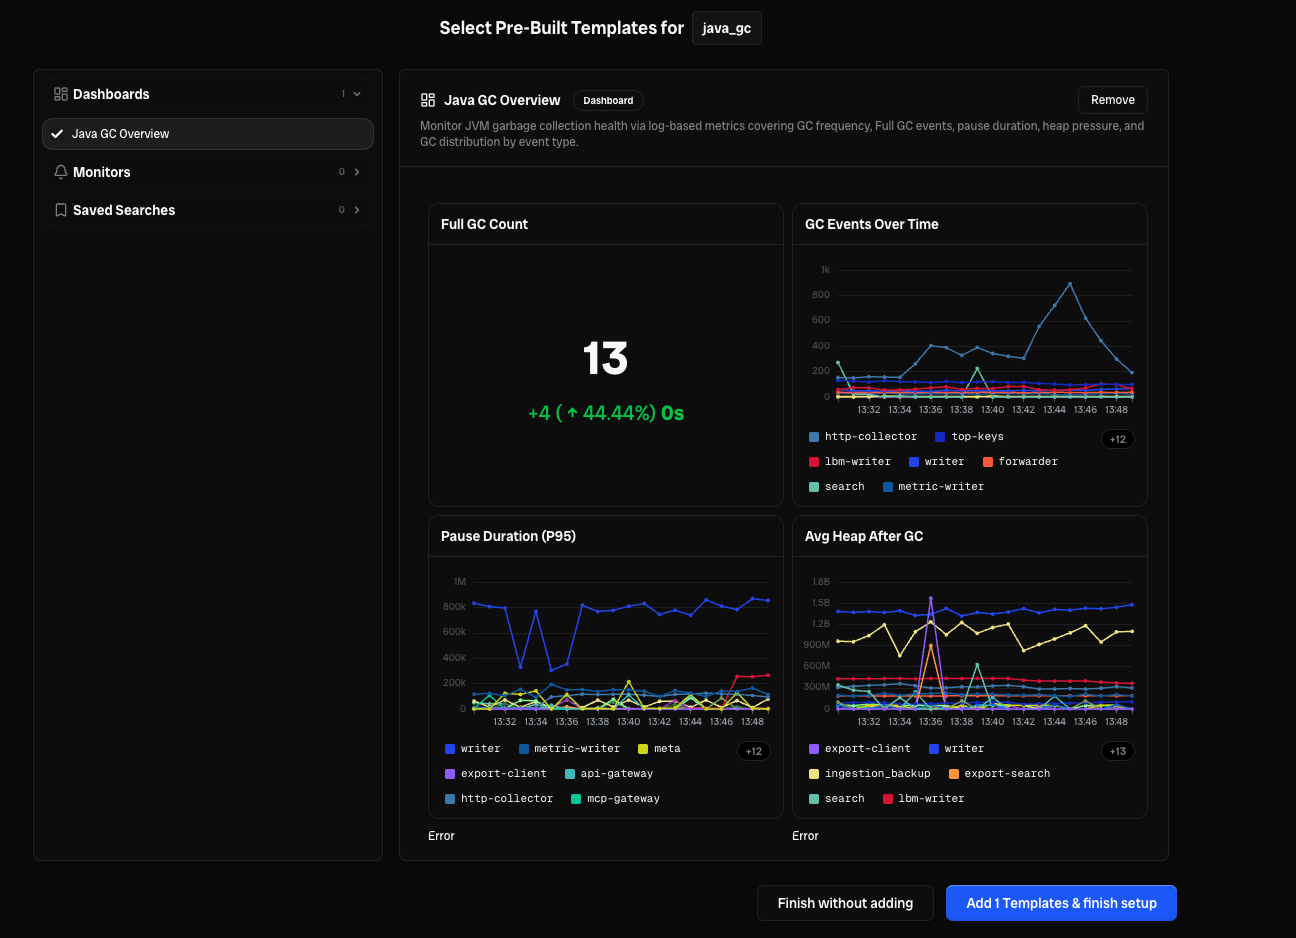
Task: Click the java_gc source tag
Action: [x=727, y=28]
